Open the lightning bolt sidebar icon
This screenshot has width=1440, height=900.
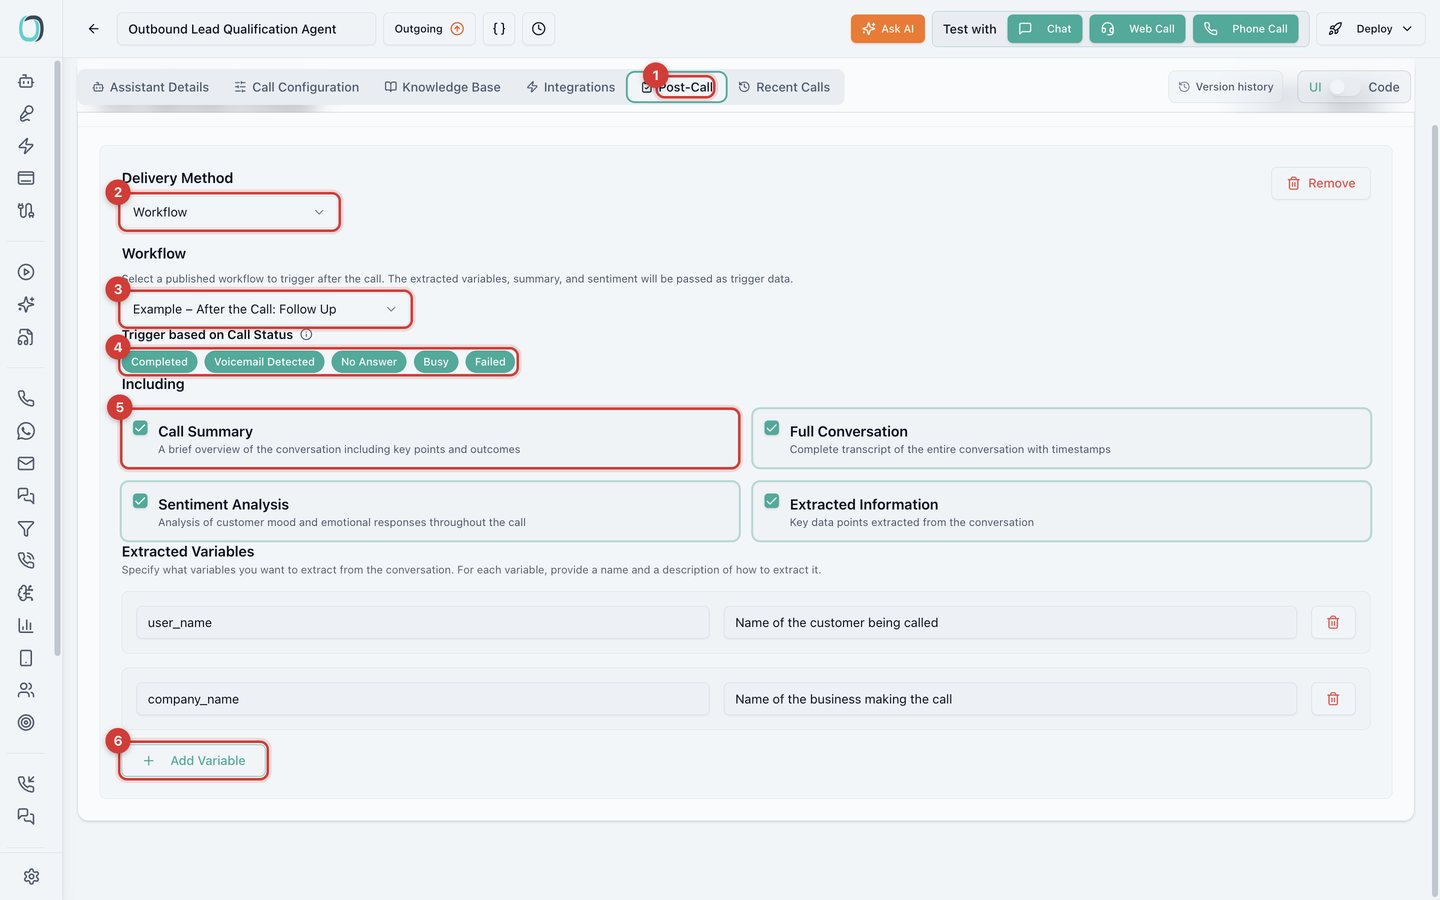26,146
